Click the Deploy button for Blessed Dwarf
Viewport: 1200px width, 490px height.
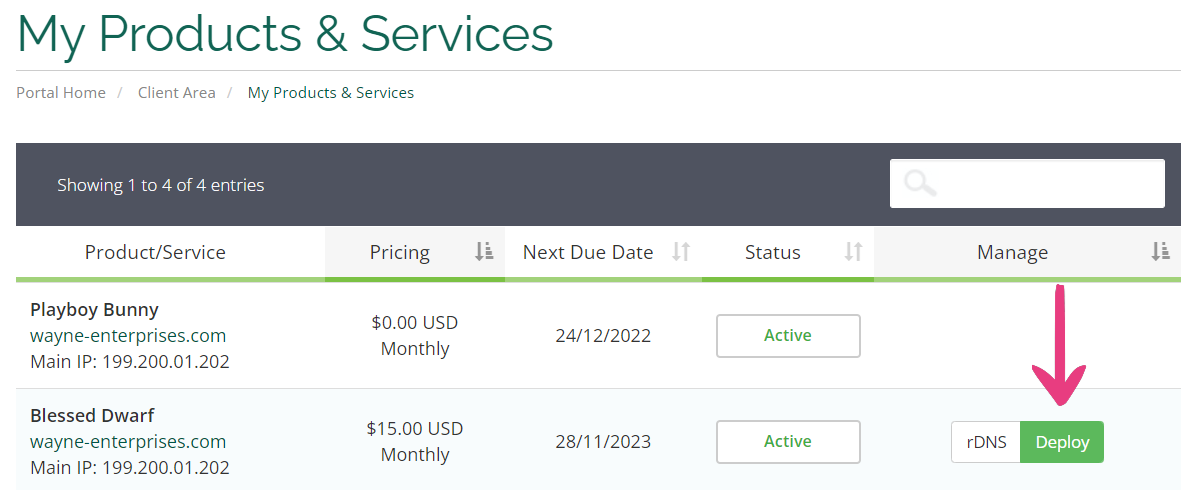(x=1062, y=442)
